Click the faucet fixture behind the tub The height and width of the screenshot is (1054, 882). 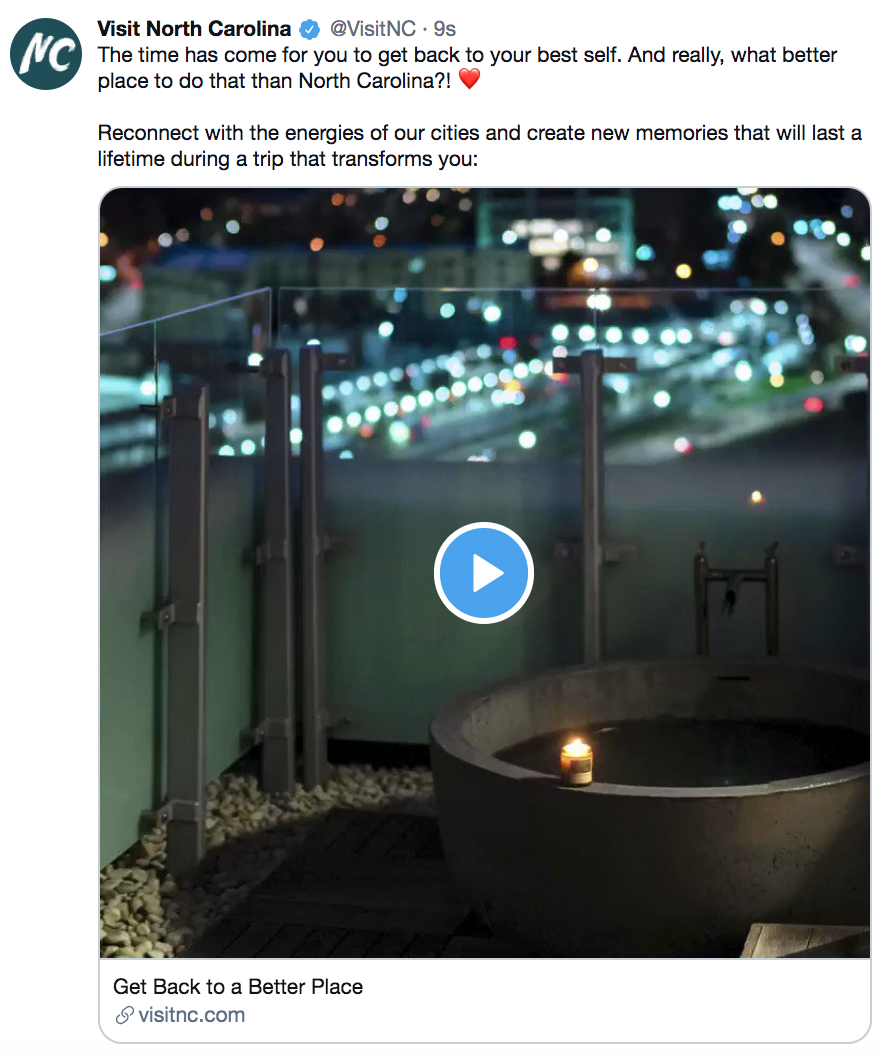736,598
